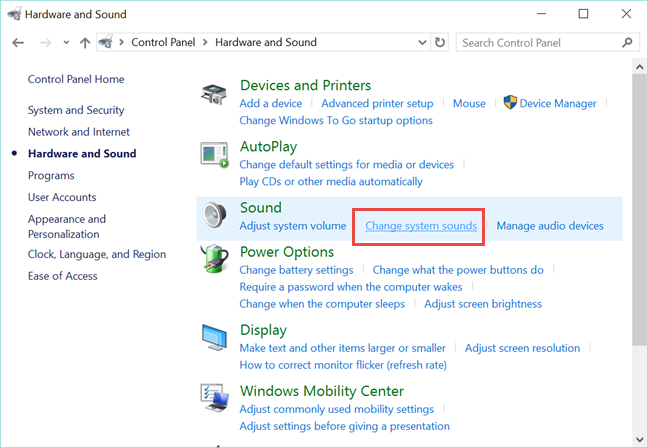
Task: Open the address bar history dropdown
Action: click(420, 43)
